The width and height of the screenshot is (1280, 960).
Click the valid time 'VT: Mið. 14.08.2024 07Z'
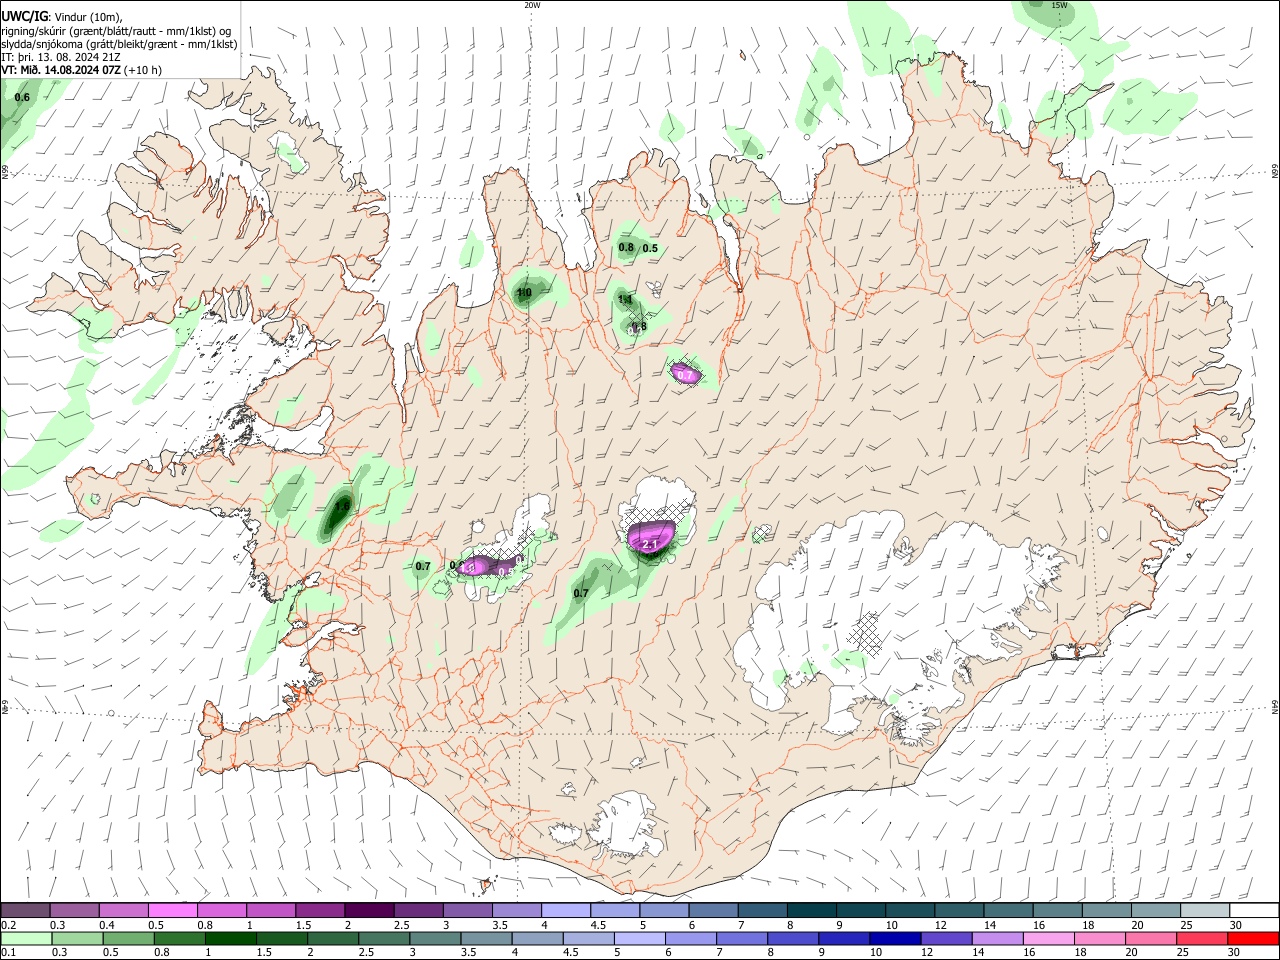(x=61, y=70)
